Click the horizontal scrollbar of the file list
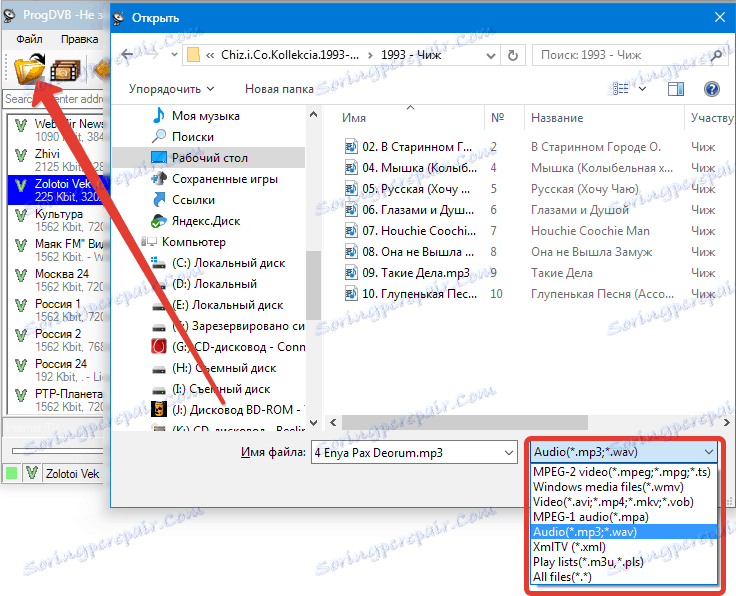This screenshot has height=596, width=736. (x=465, y=422)
